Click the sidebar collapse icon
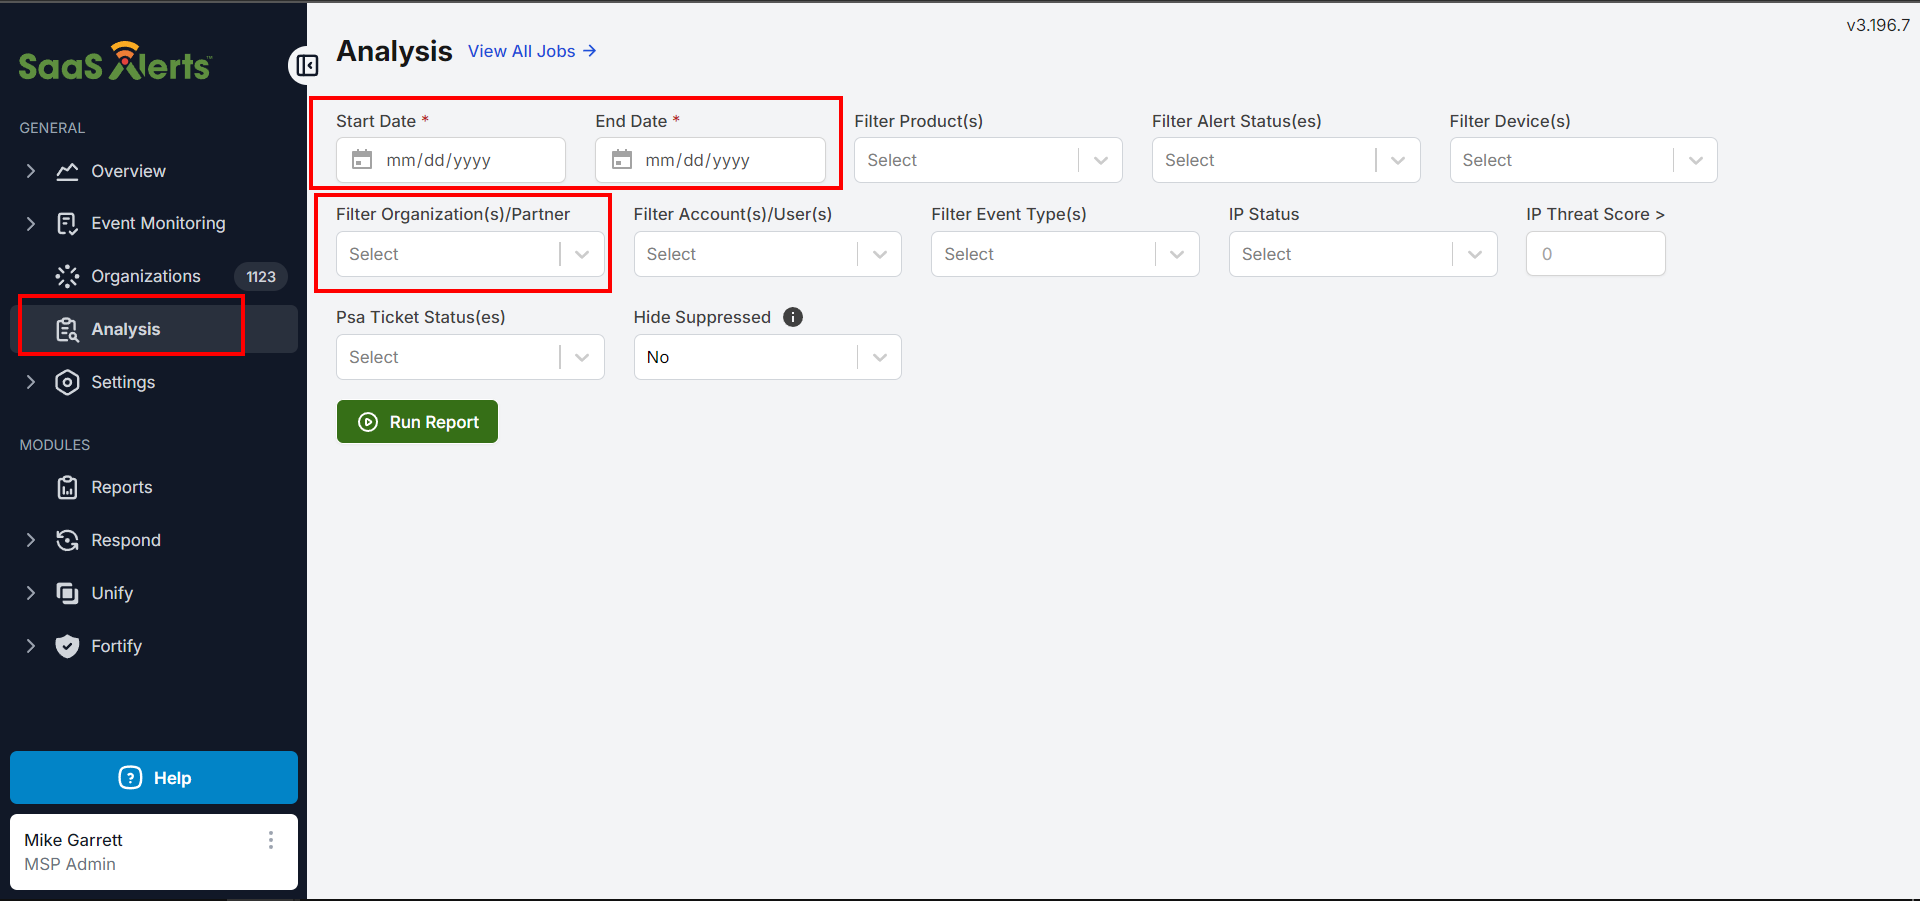The height and width of the screenshot is (901, 1920). pyautogui.click(x=307, y=66)
